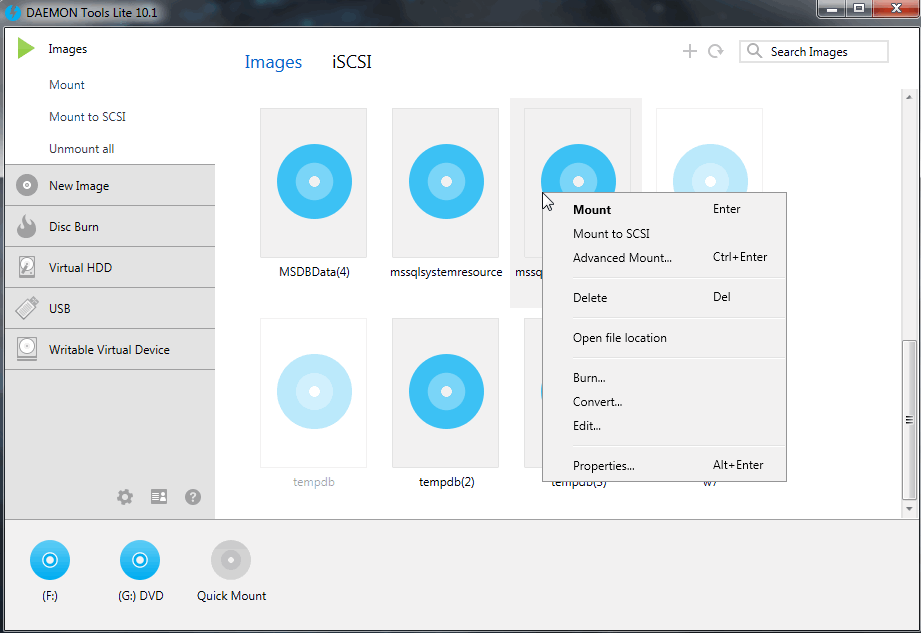Click the (G:) DVD drive label
The height and width of the screenshot is (633, 921).
(x=140, y=596)
